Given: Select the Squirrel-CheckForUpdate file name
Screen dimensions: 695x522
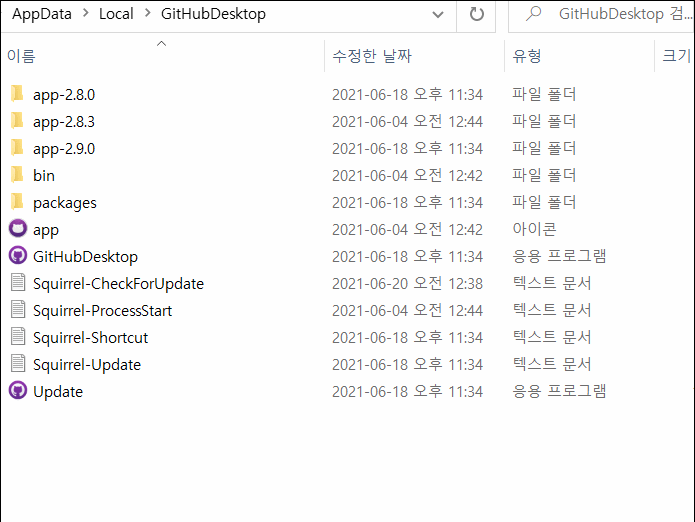Looking at the screenshot, I should pos(118,284).
